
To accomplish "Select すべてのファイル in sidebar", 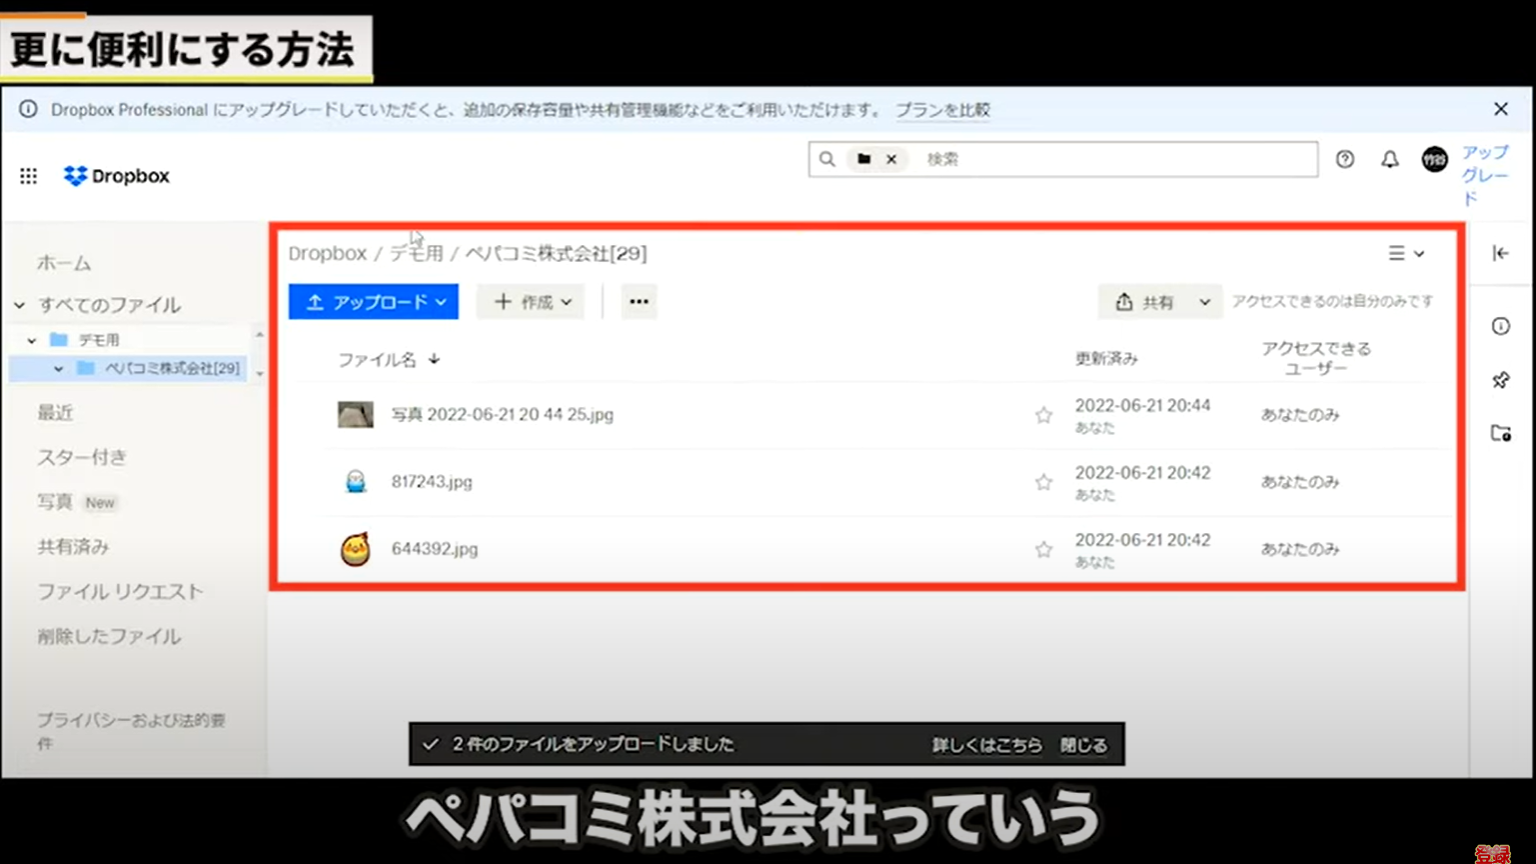I will pyautogui.click(x=109, y=305).
